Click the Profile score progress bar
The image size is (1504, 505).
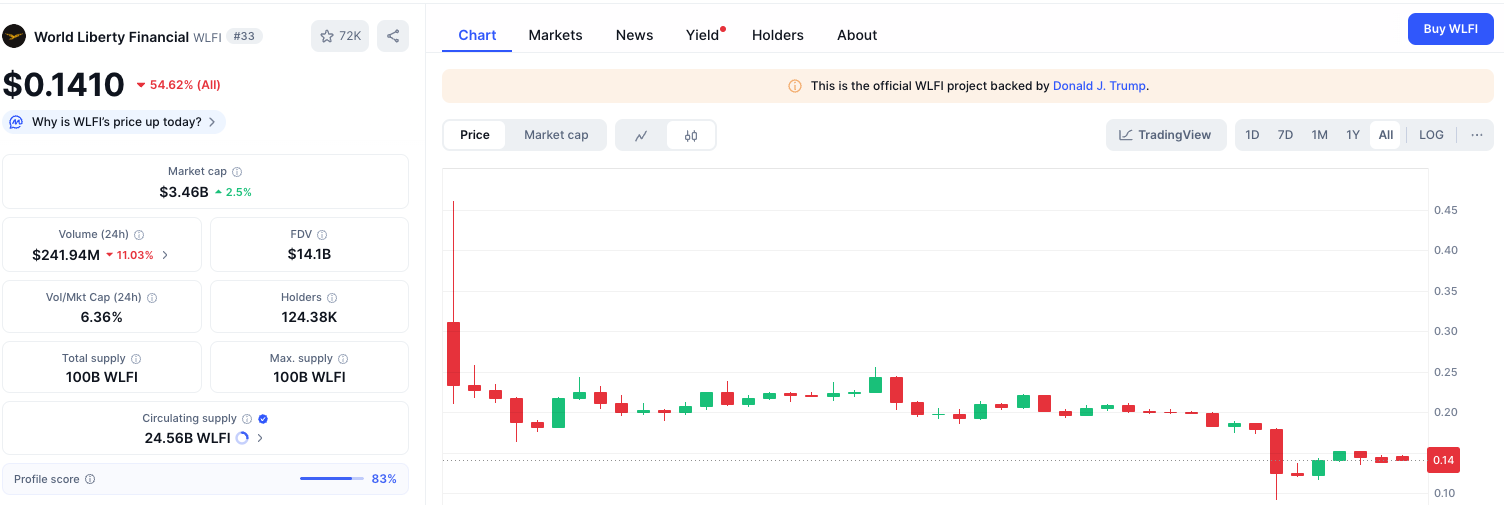tap(332, 479)
